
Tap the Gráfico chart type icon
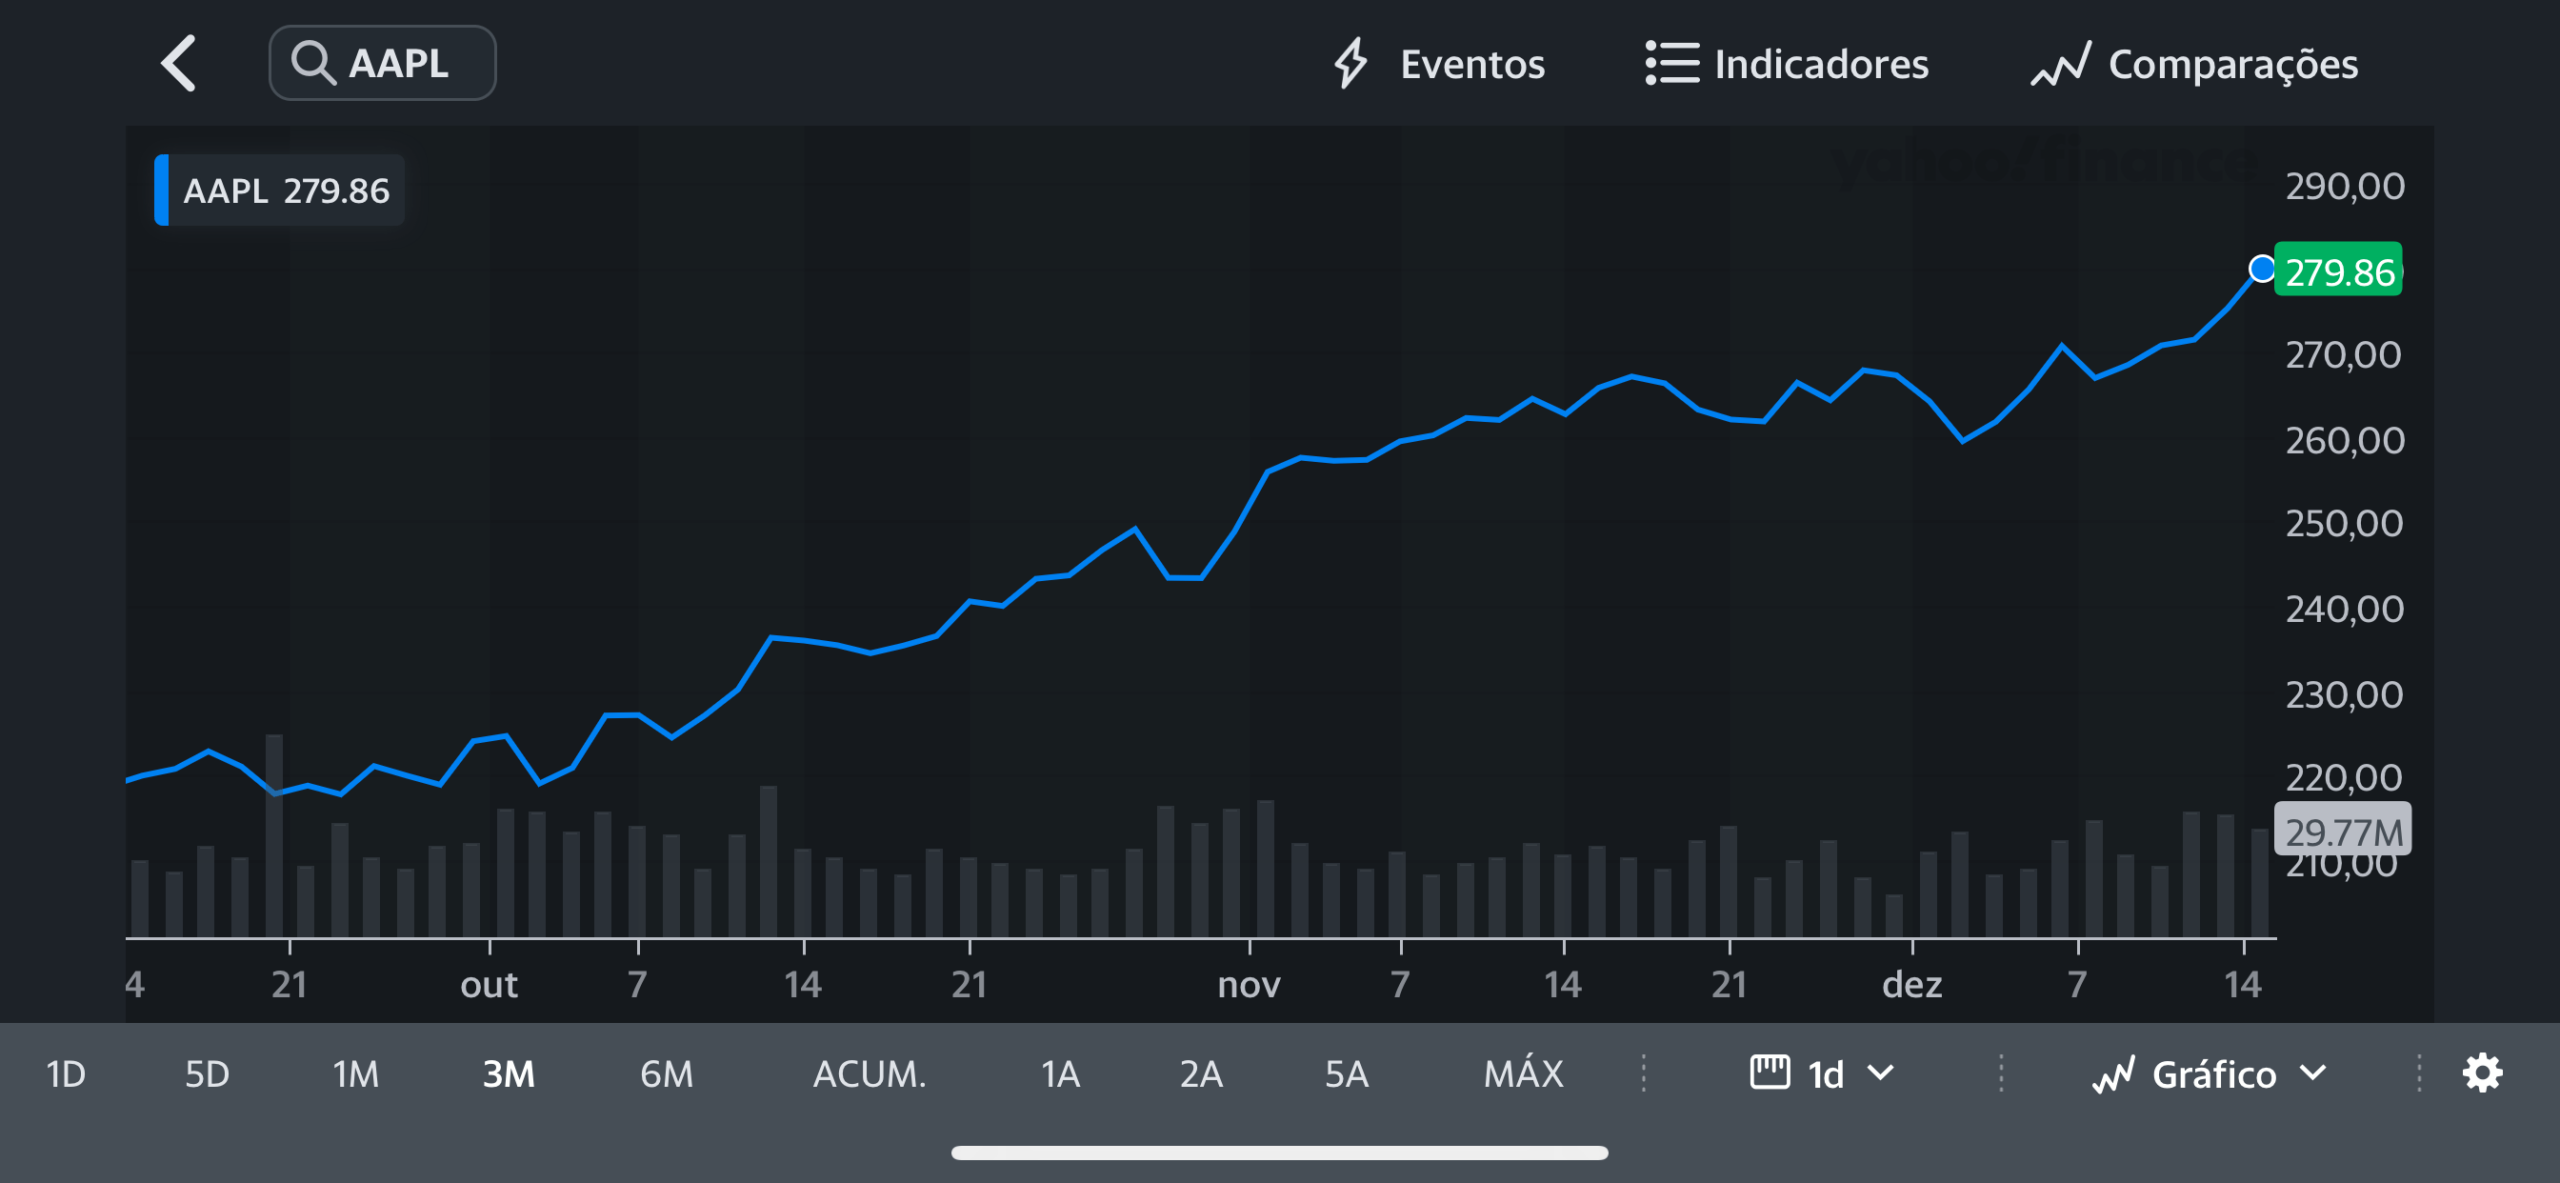tap(2114, 1074)
